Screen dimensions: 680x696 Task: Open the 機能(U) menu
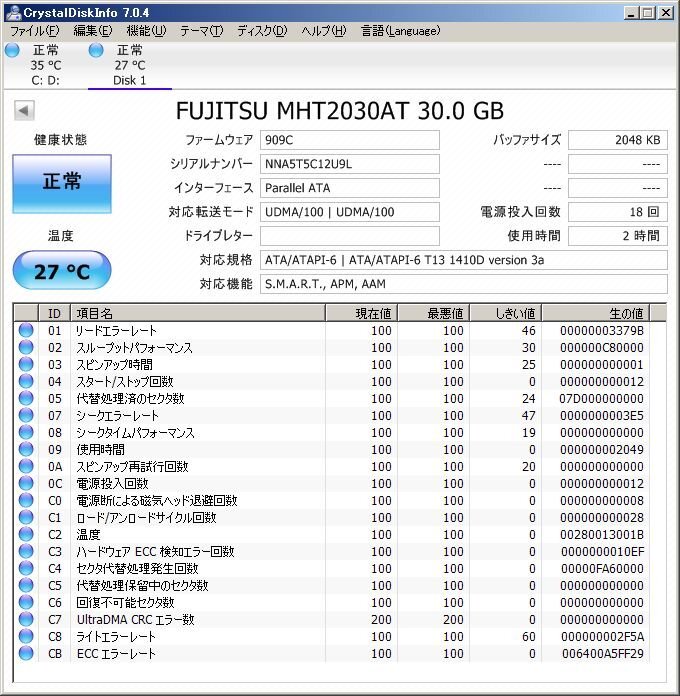(147, 30)
